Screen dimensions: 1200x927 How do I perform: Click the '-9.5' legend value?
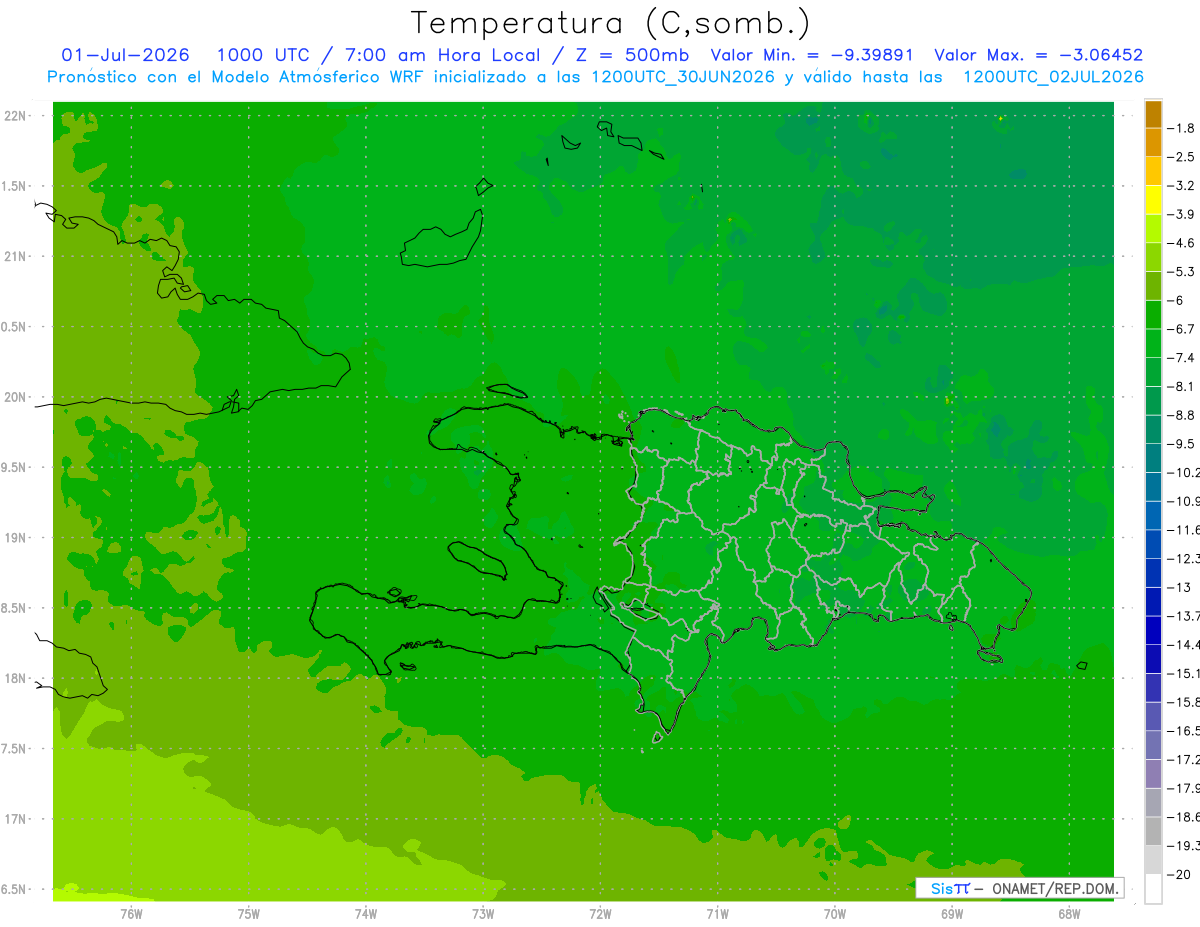coord(1180,443)
